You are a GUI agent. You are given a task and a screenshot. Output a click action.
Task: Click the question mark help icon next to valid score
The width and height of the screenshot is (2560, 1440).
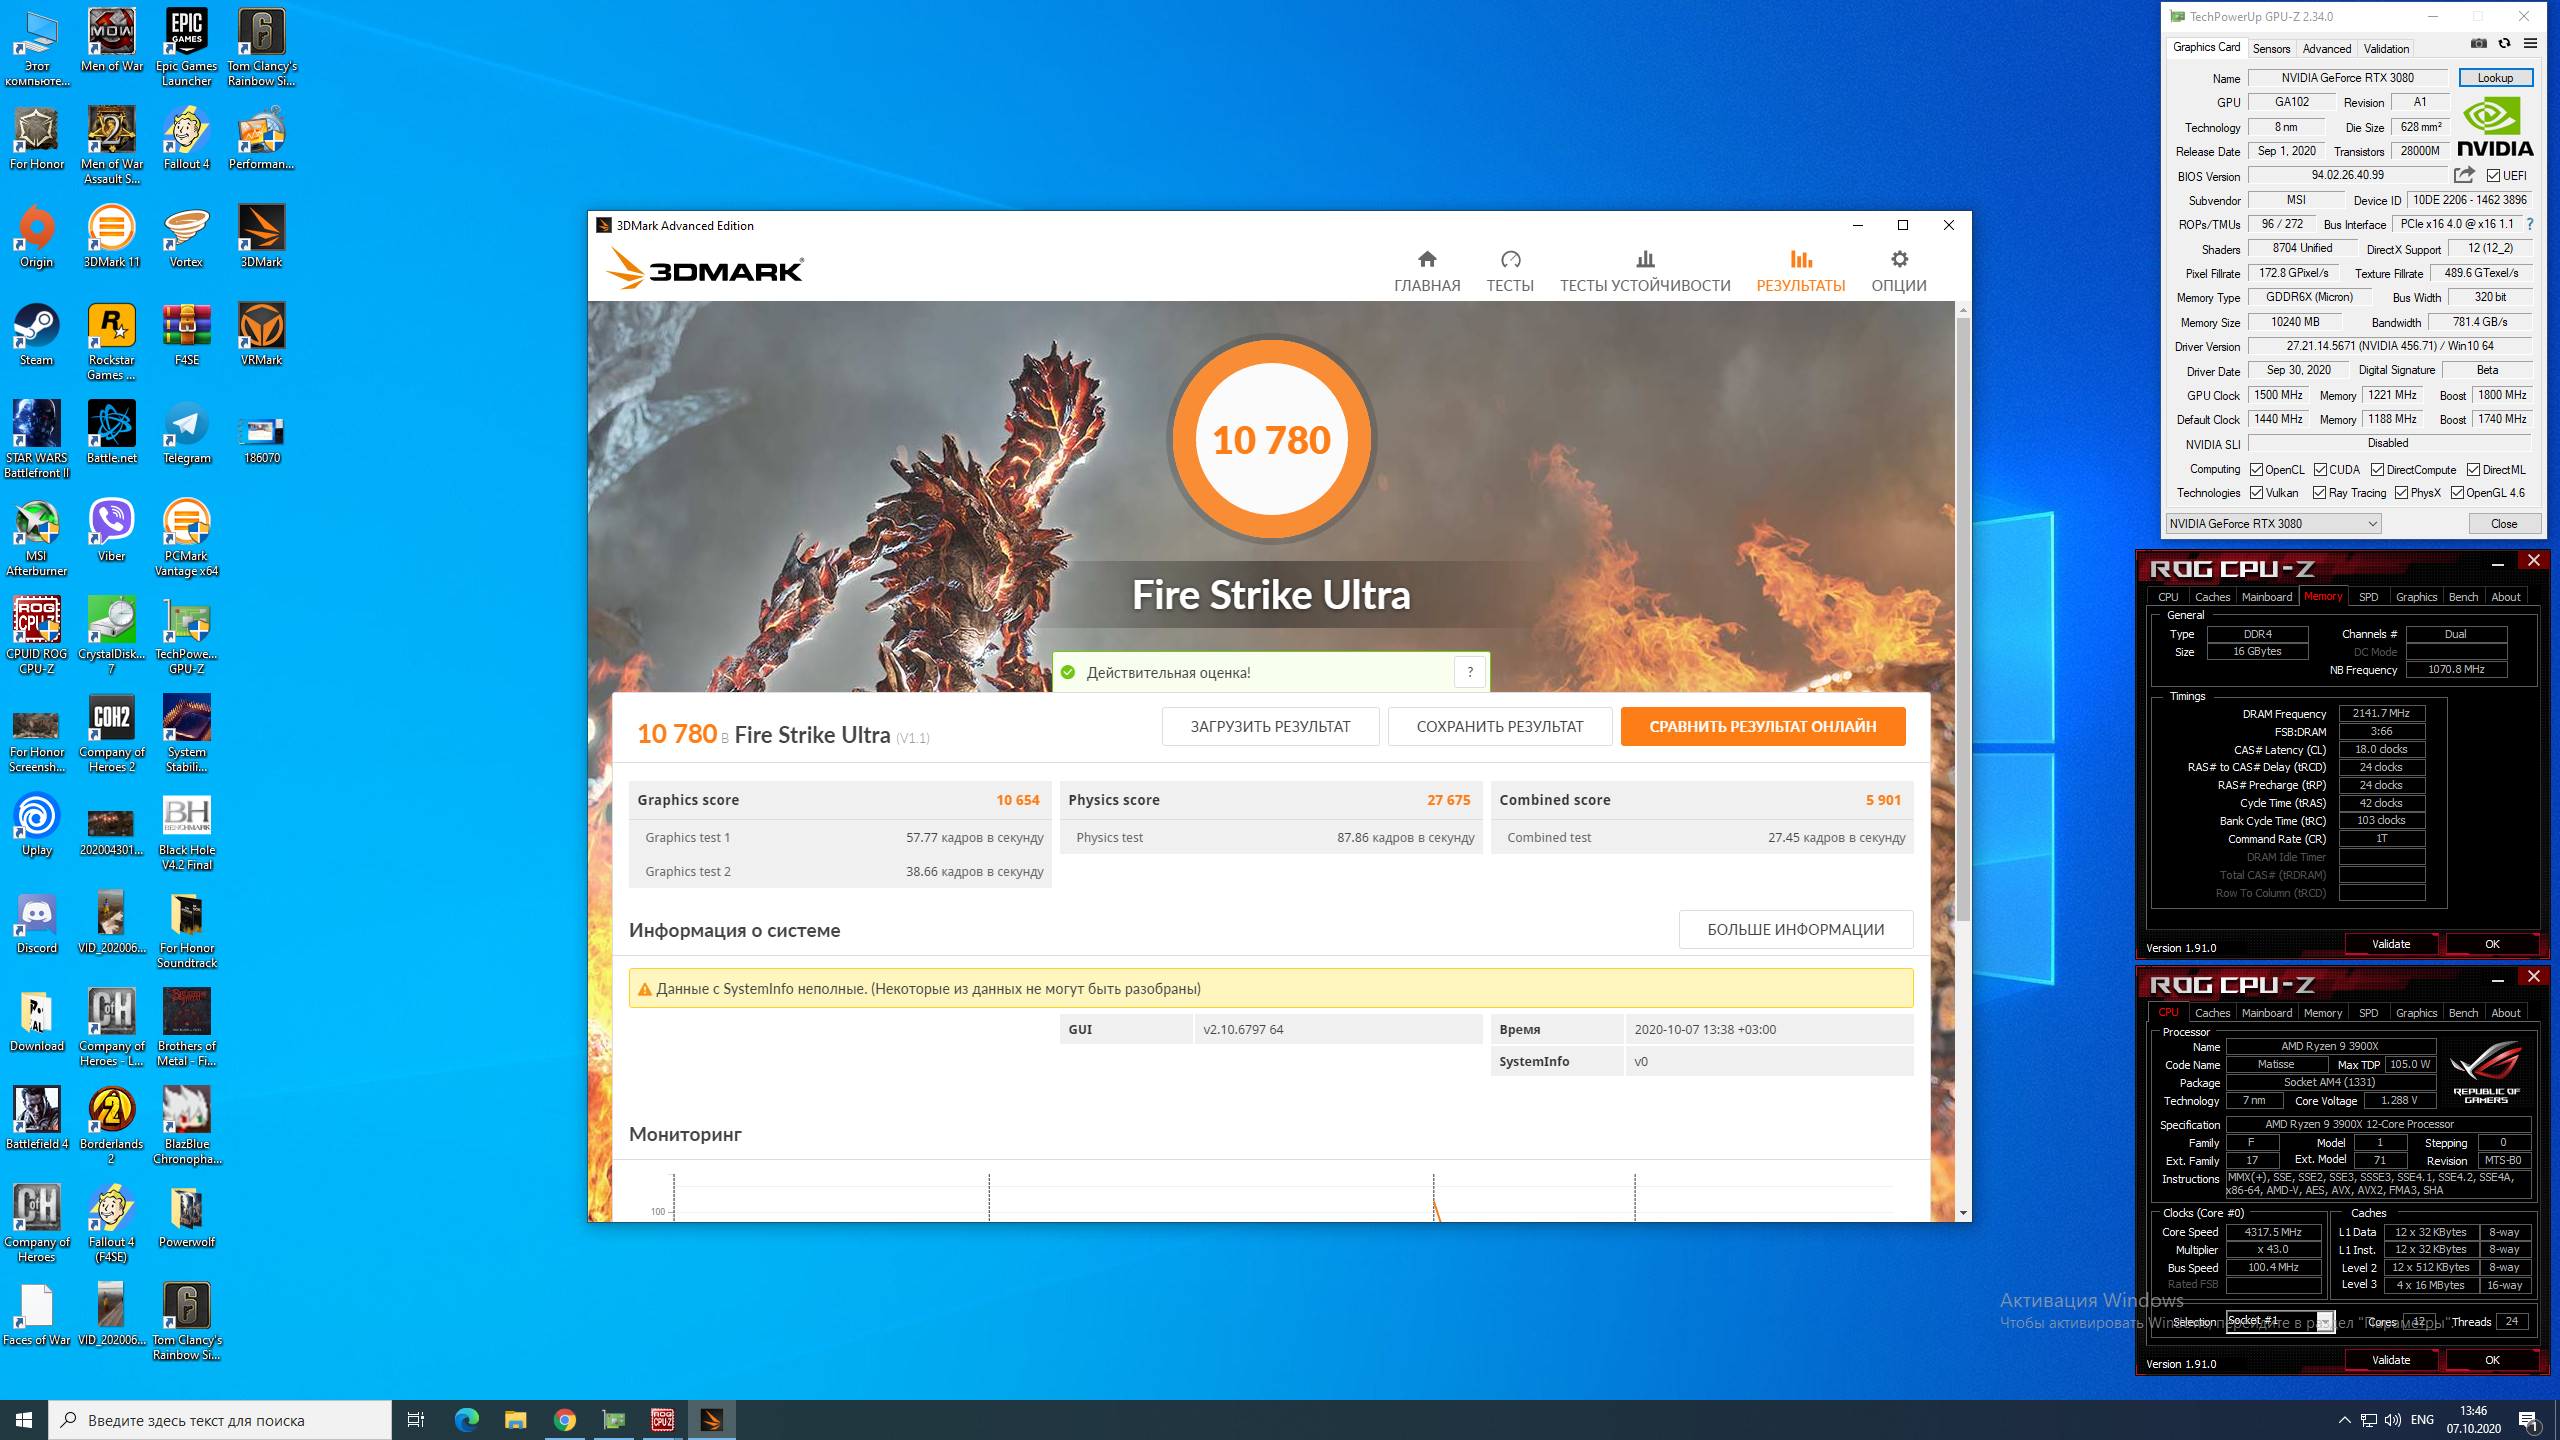coord(1470,672)
